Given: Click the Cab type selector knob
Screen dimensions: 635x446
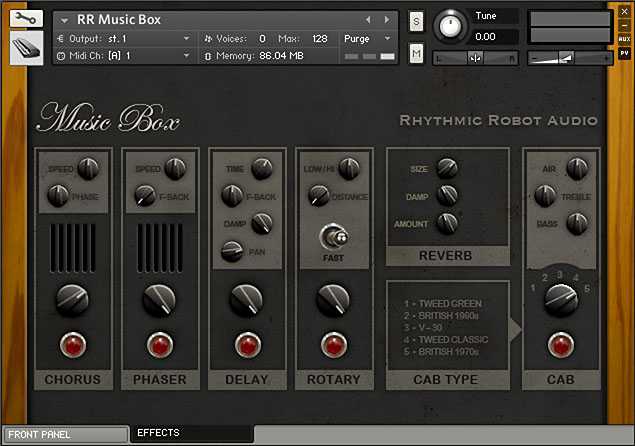Looking at the screenshot, I should tap(561, 300).
